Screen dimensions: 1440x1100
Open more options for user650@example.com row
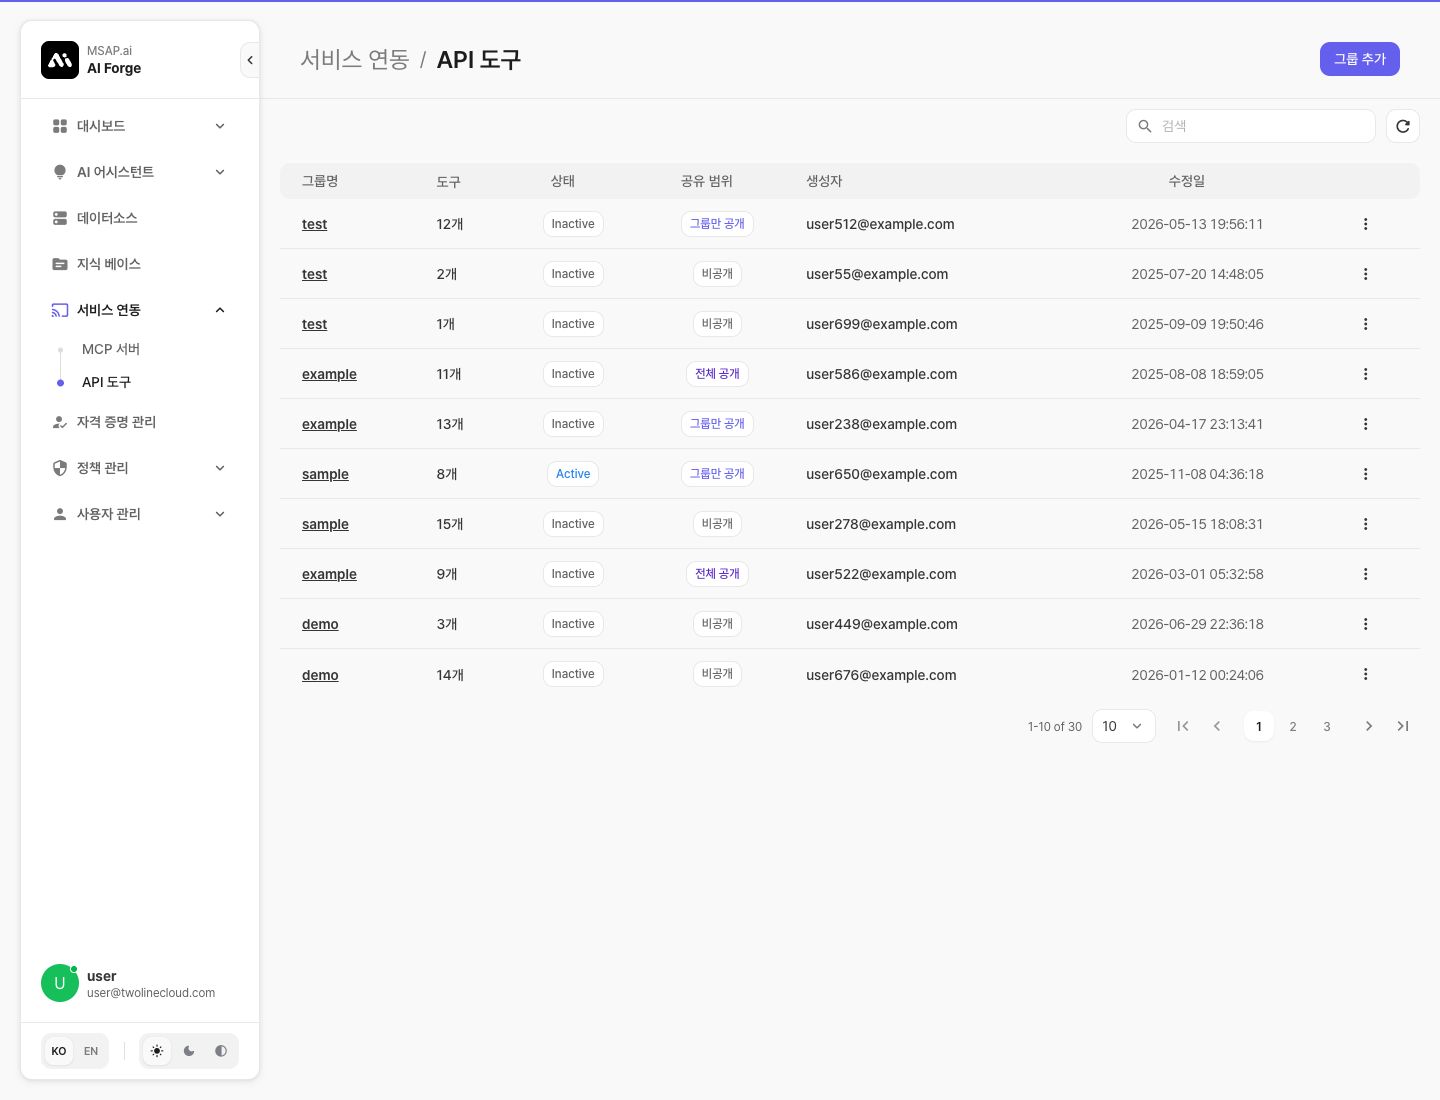[1365, 474]
